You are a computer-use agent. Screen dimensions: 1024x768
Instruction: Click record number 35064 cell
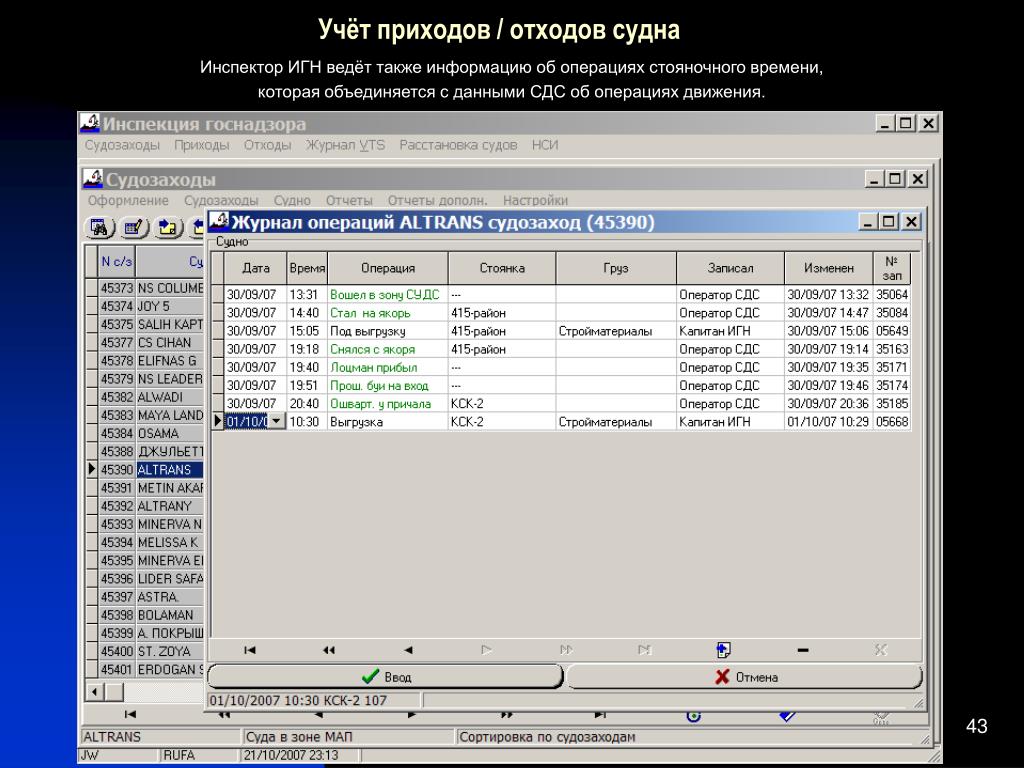click(892, 295)
